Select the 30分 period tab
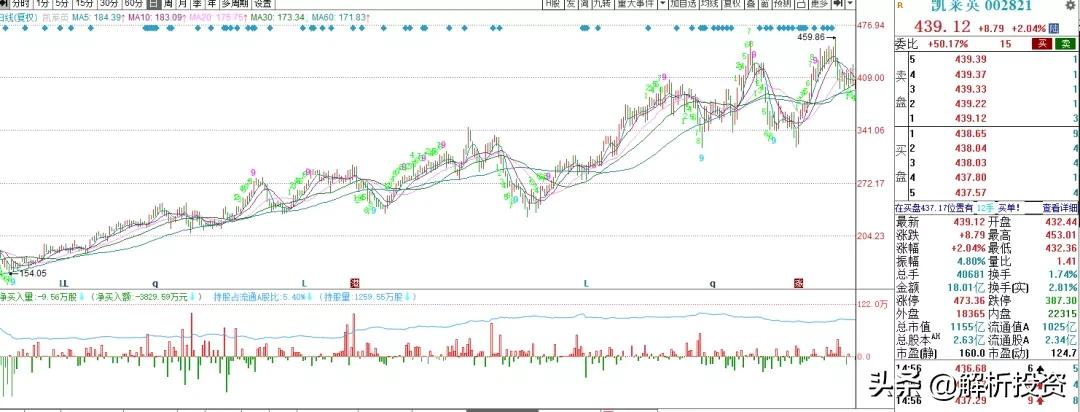The width and height of the screenshot is (1080, 412). point(109,3)
